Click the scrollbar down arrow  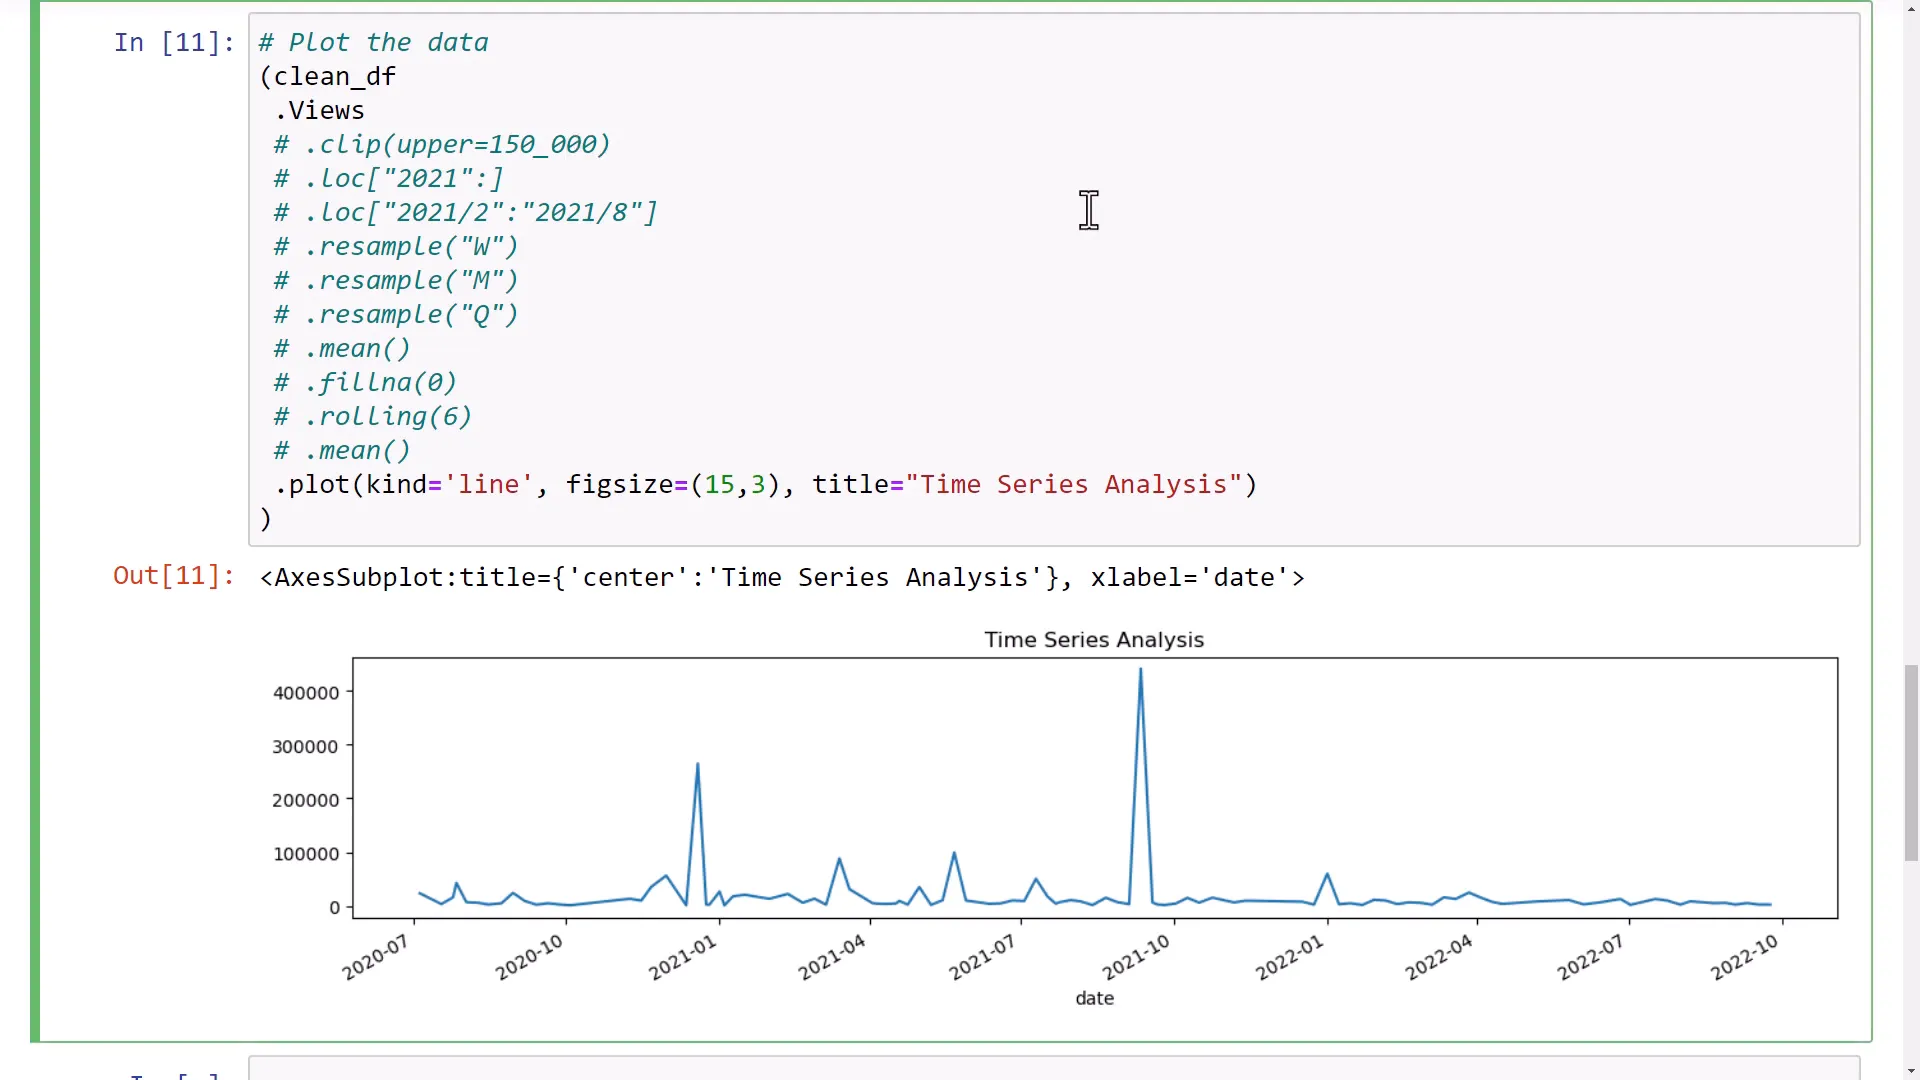coord(1911,1072)
